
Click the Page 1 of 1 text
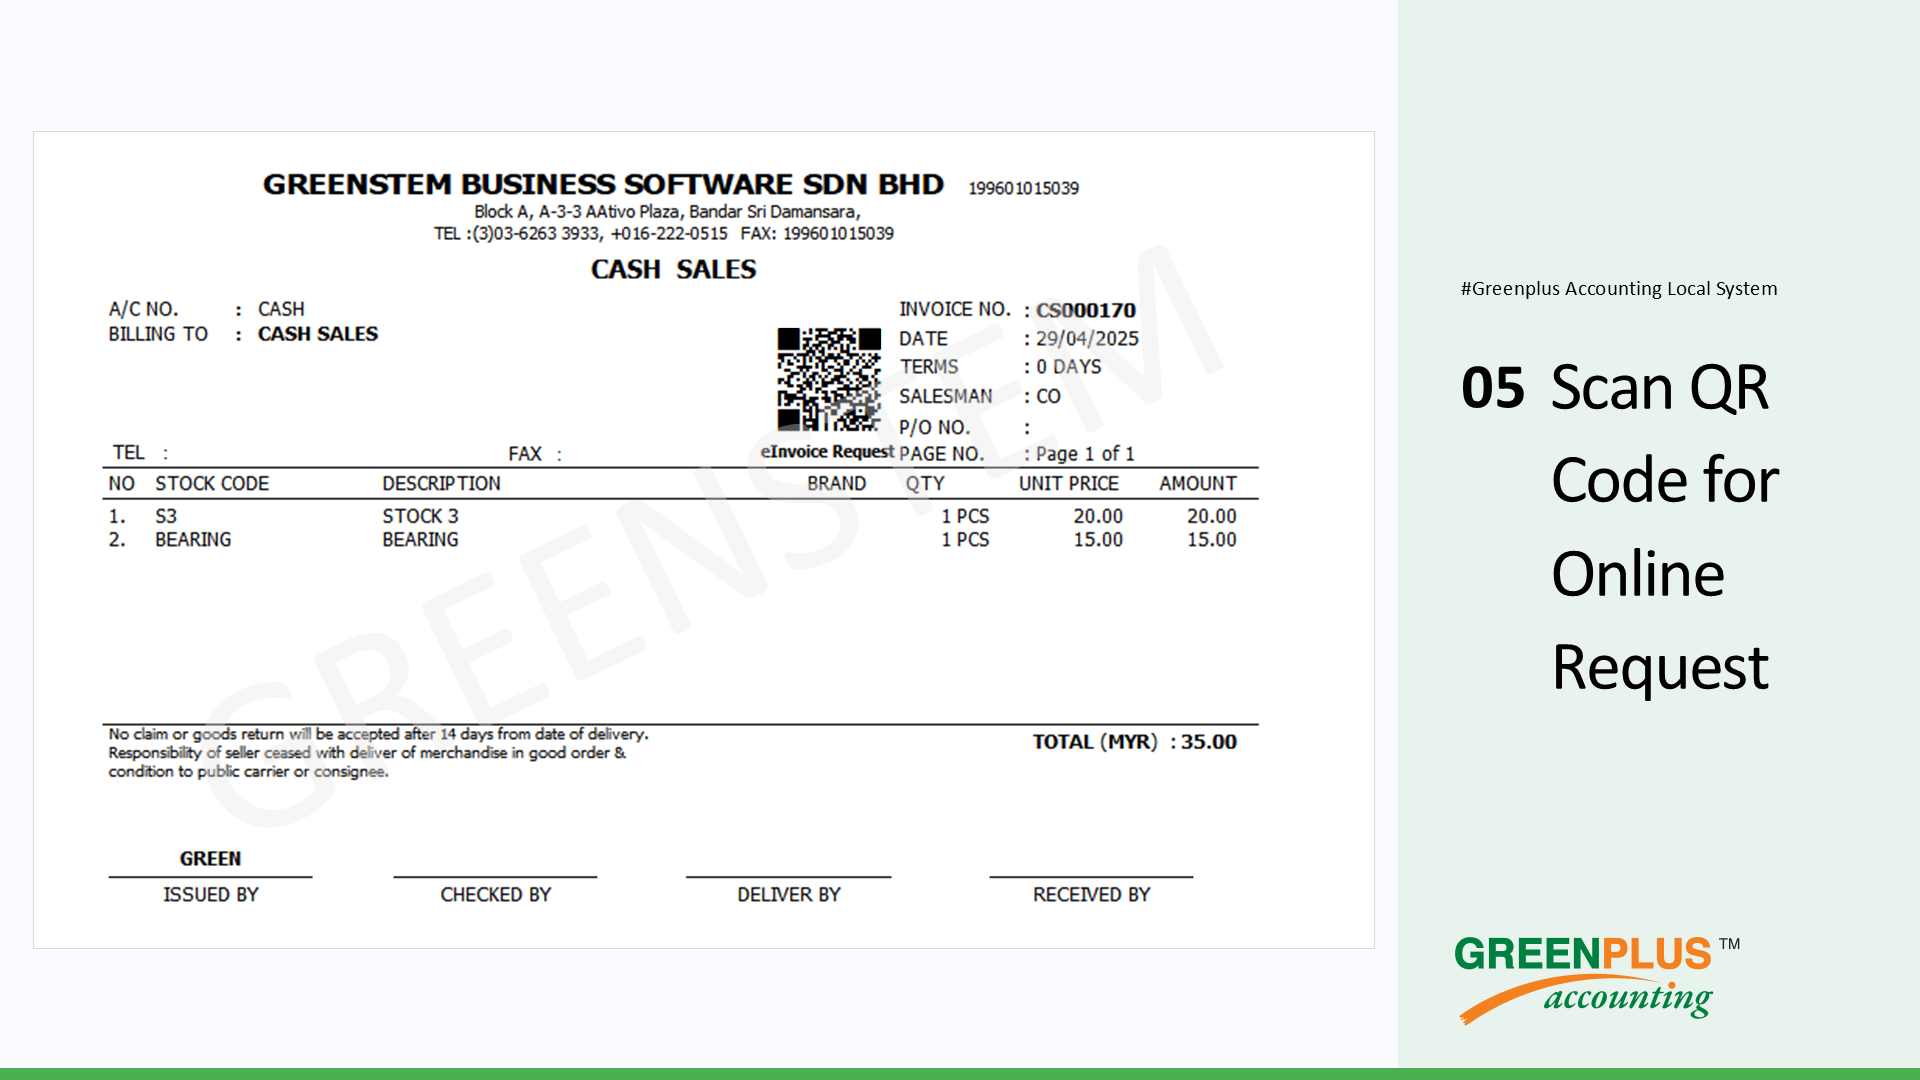tap(1085, 454)
